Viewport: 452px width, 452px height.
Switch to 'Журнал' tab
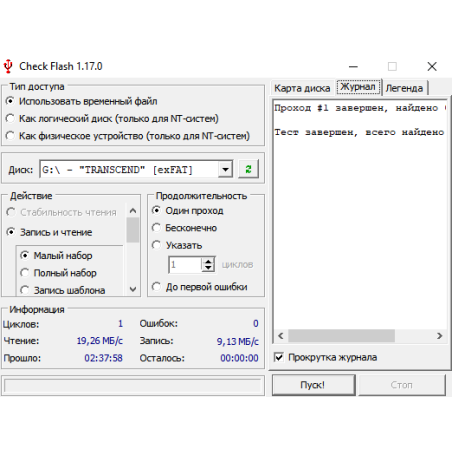[358, 87]
